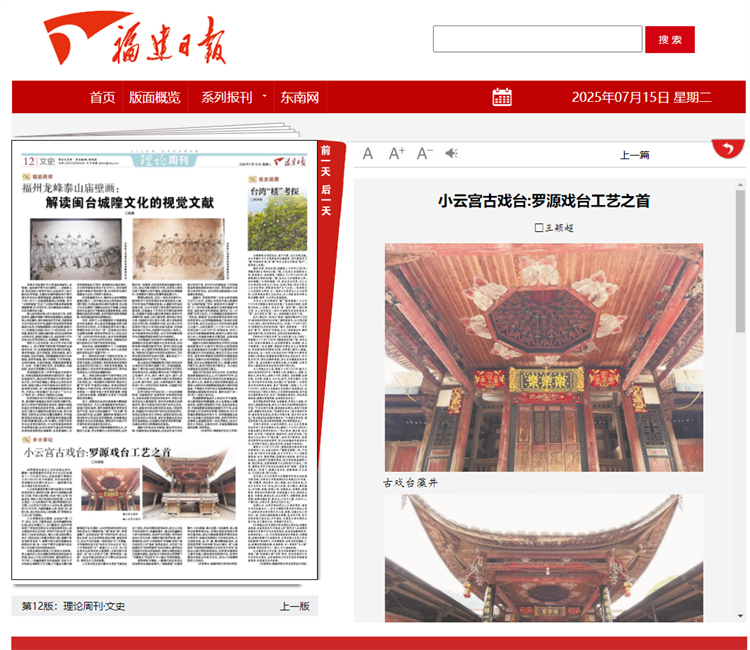Go to 首页 in navigation bar
Screen dimensions: 750x650
(x=102, y=97)
